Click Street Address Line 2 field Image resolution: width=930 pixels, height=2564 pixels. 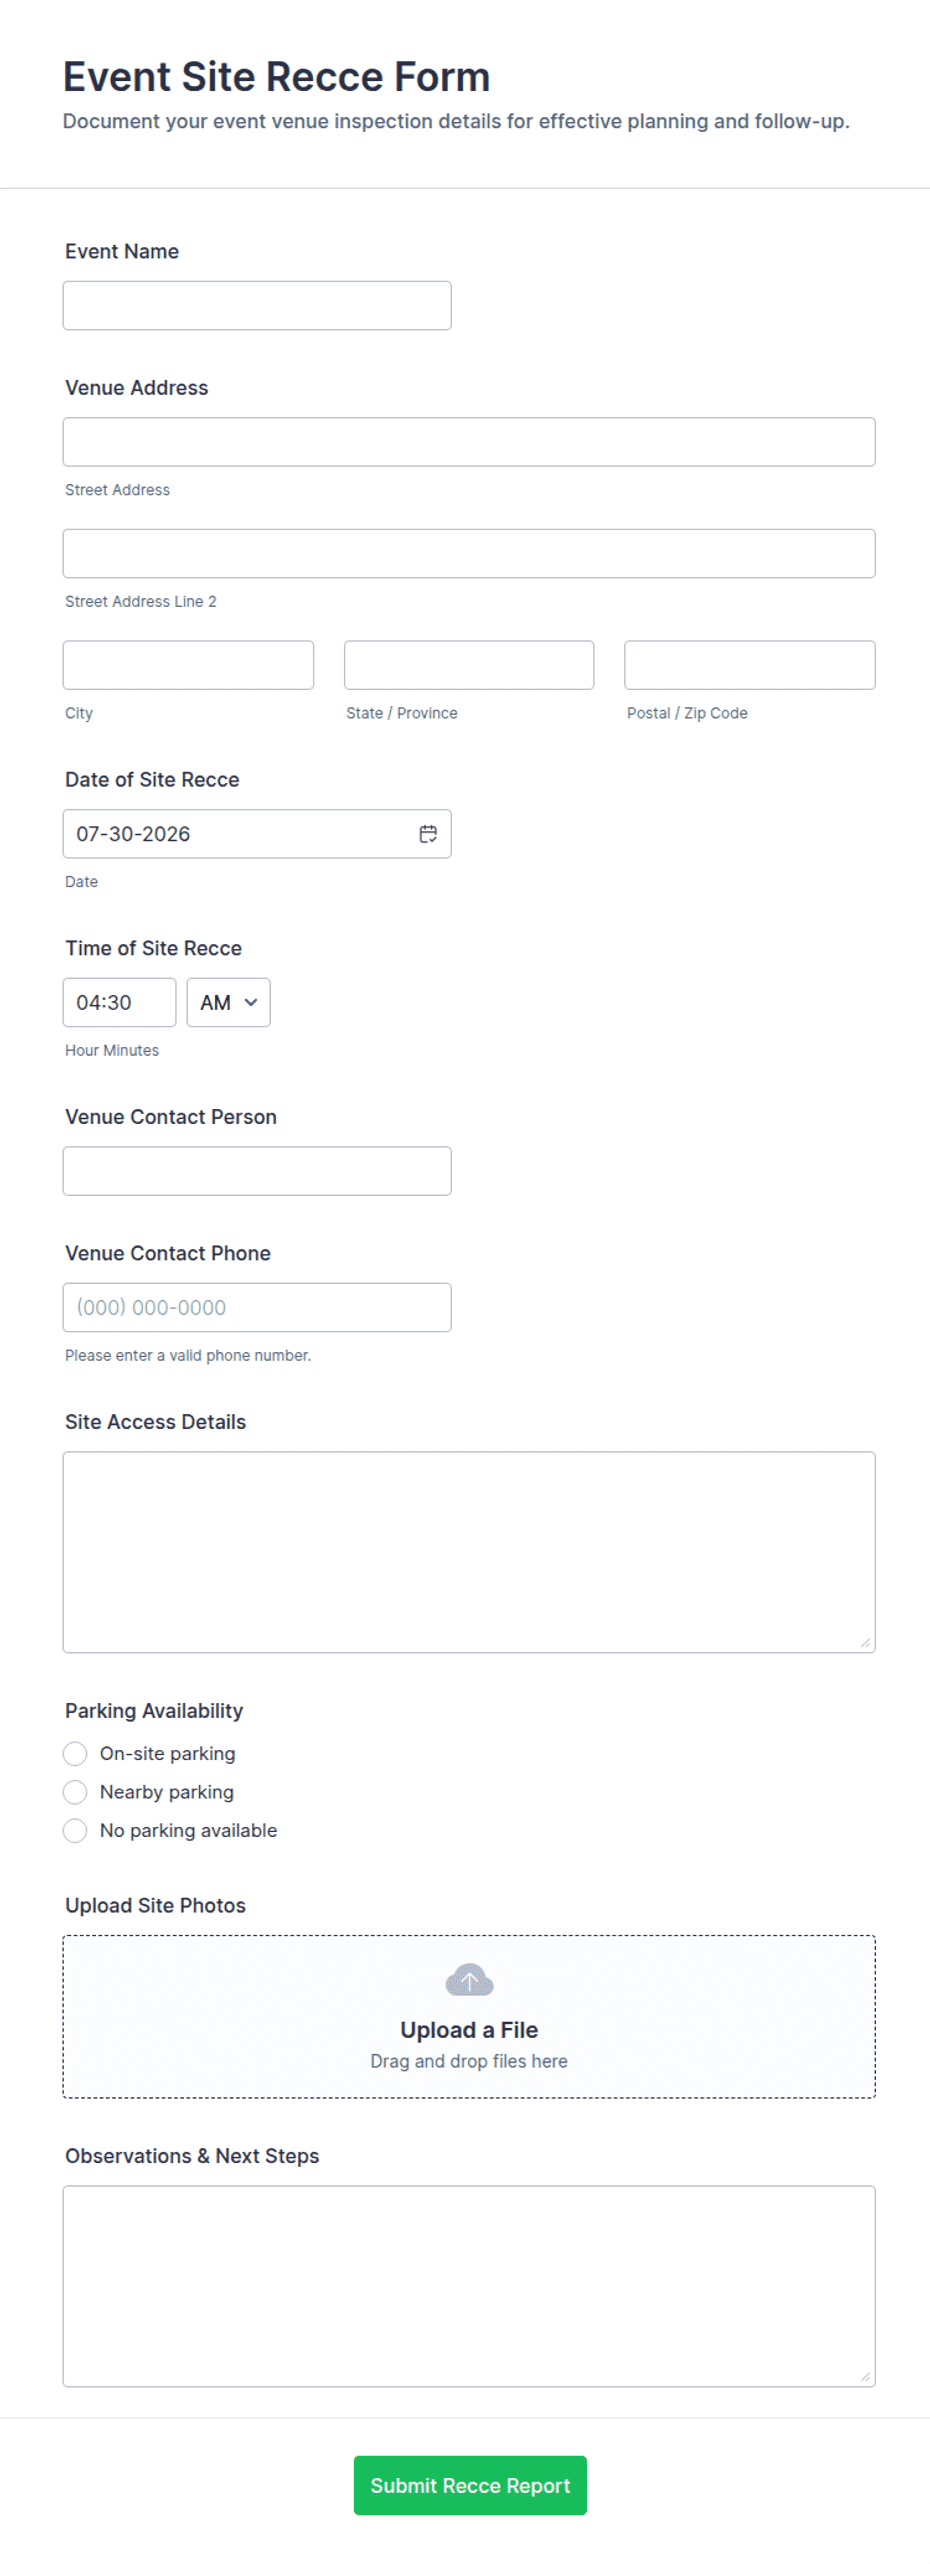click(469, 553)
